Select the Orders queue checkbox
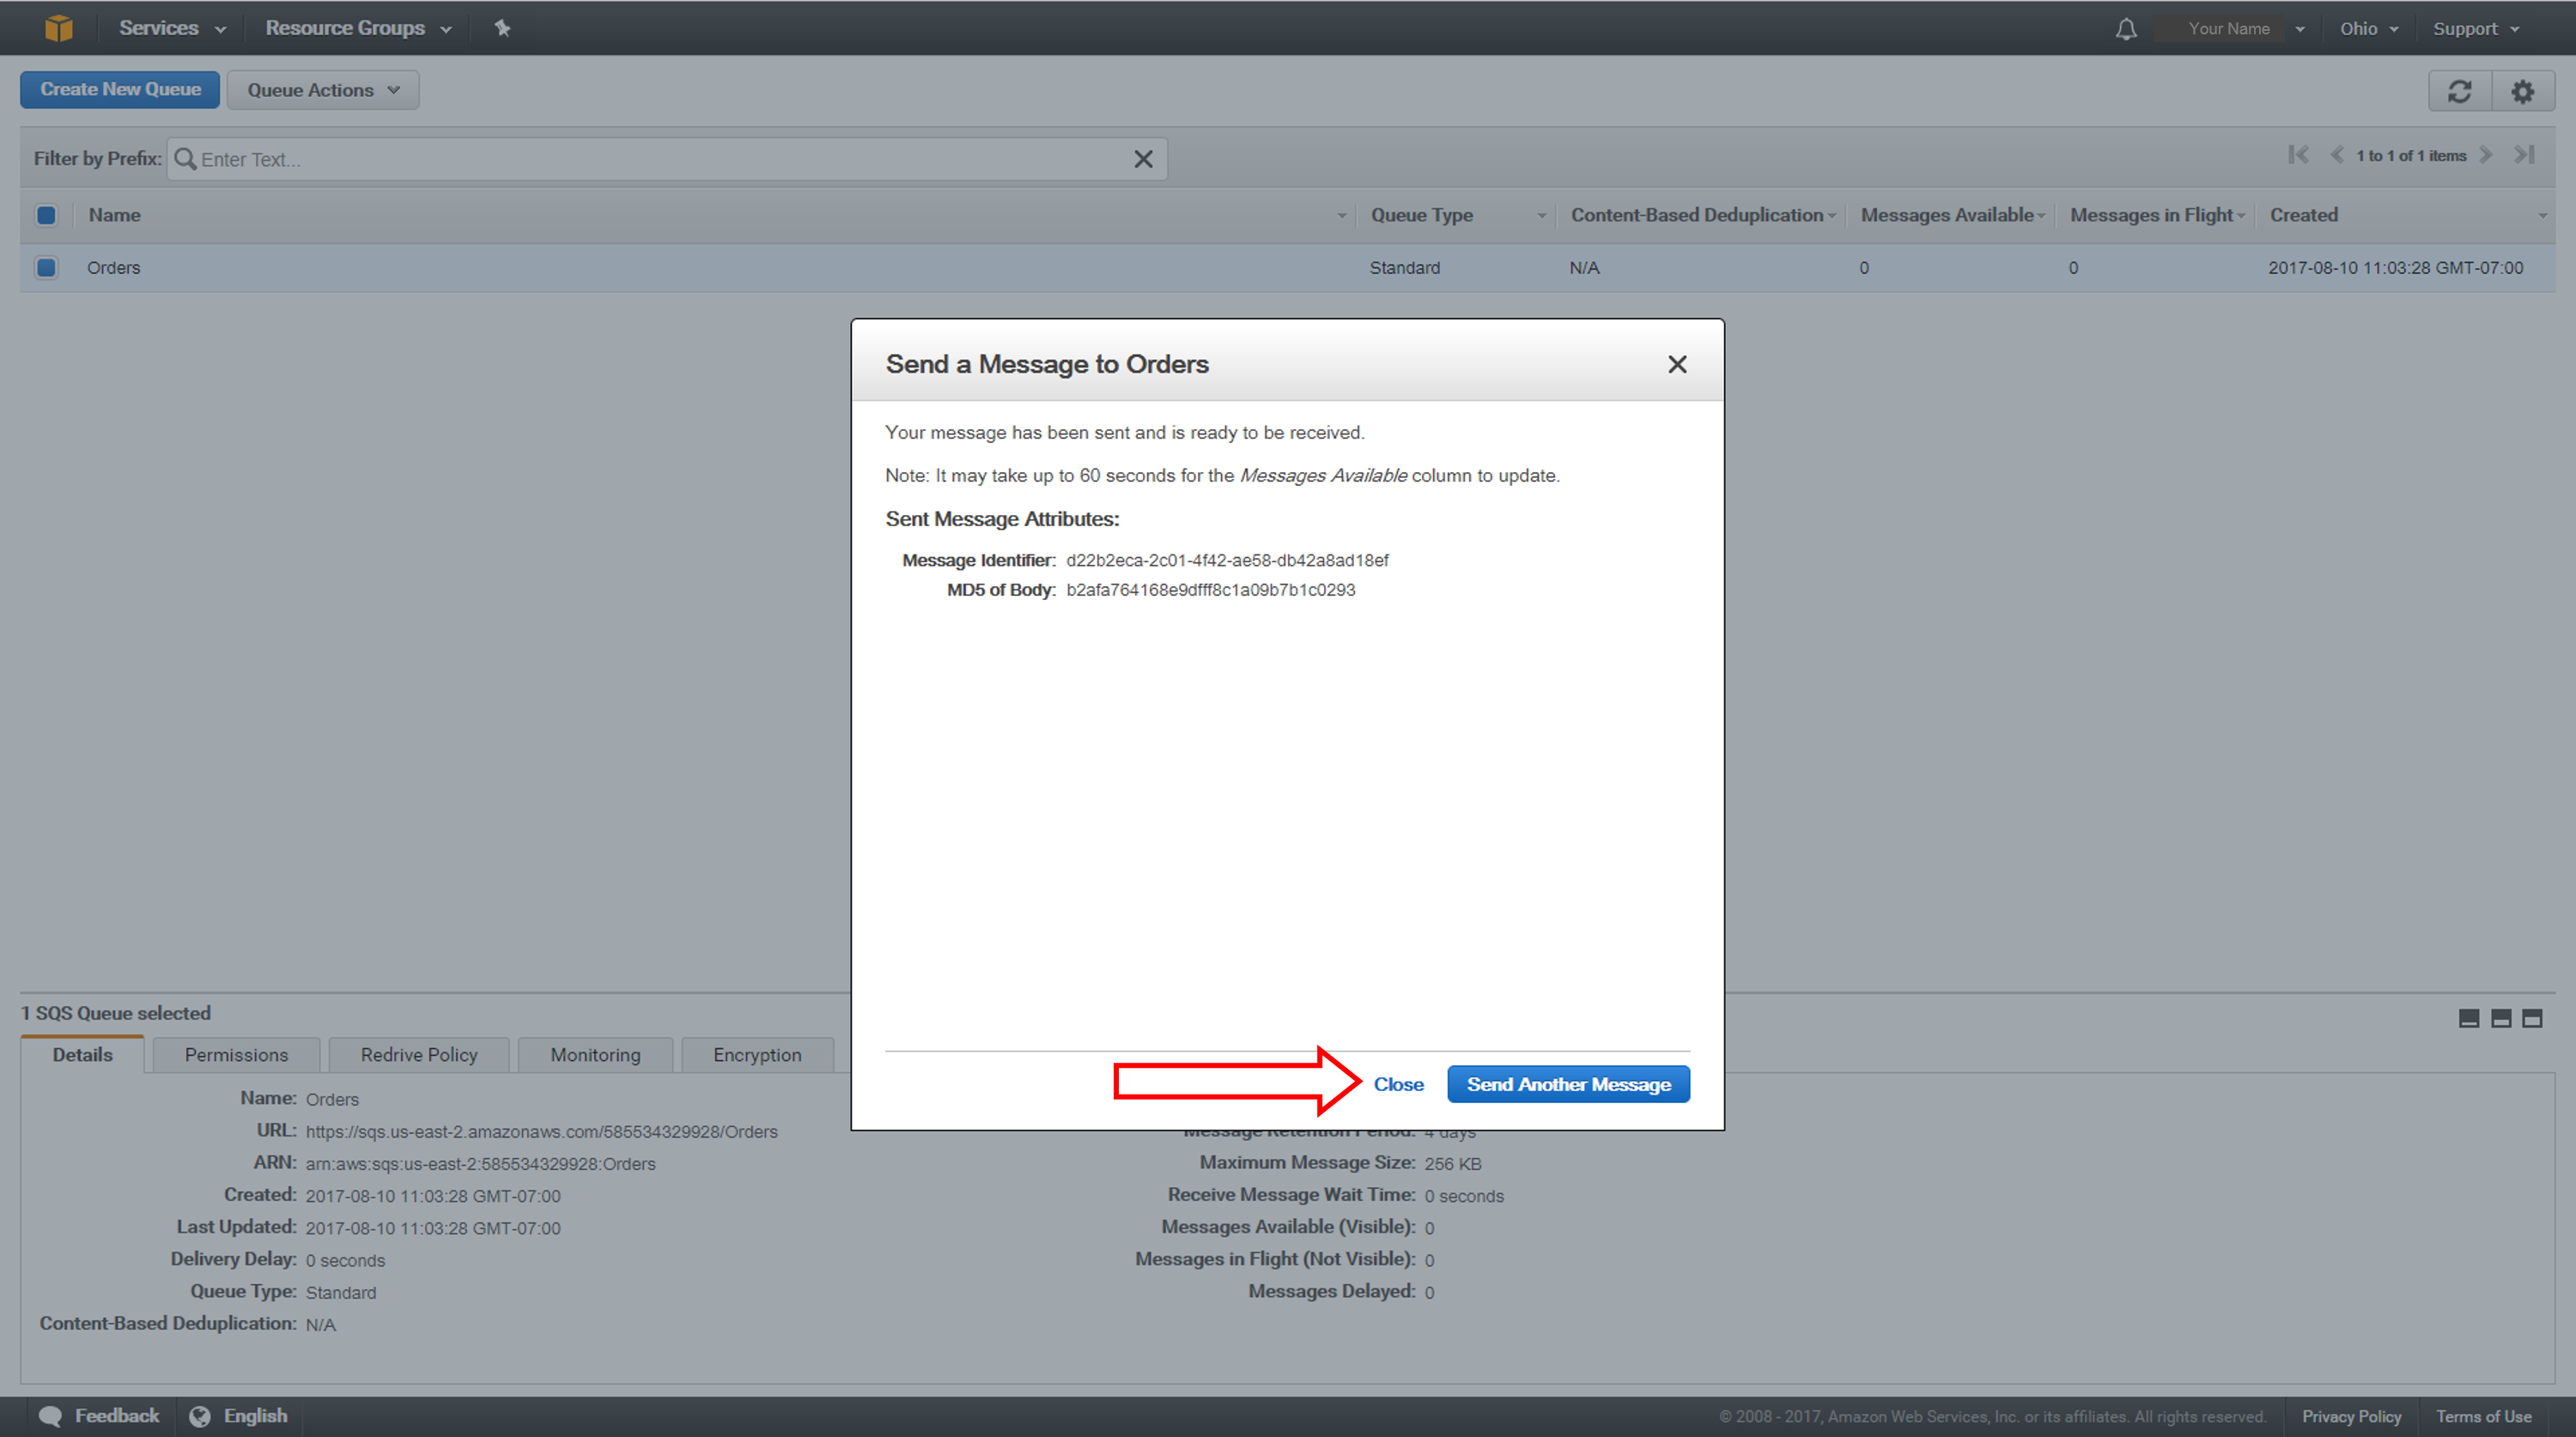This screenshot has width=2576, height=1437. 46,267
